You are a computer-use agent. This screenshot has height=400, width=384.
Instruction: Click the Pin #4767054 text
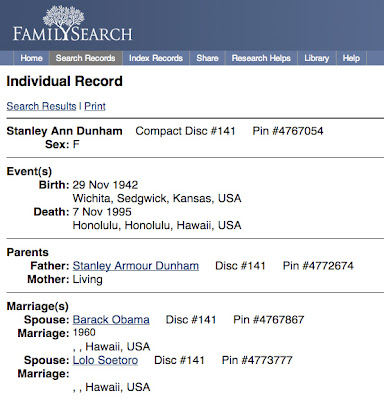(288, 131)
